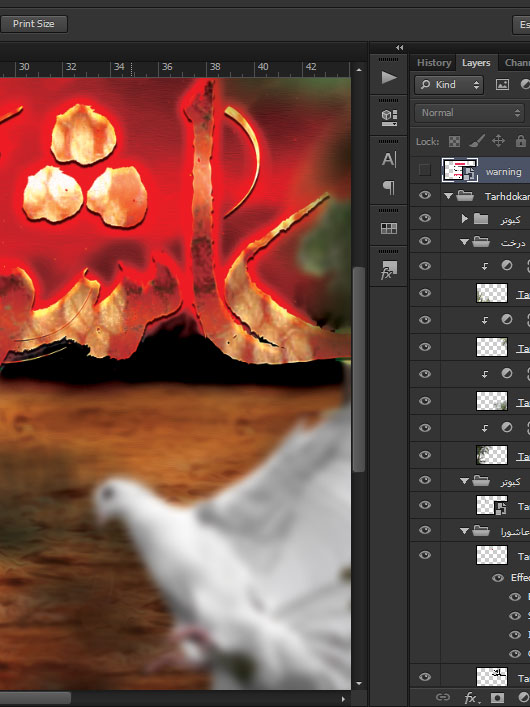Add a layer mask with mask icon
The image size is (530, 707).
[497, 698]
